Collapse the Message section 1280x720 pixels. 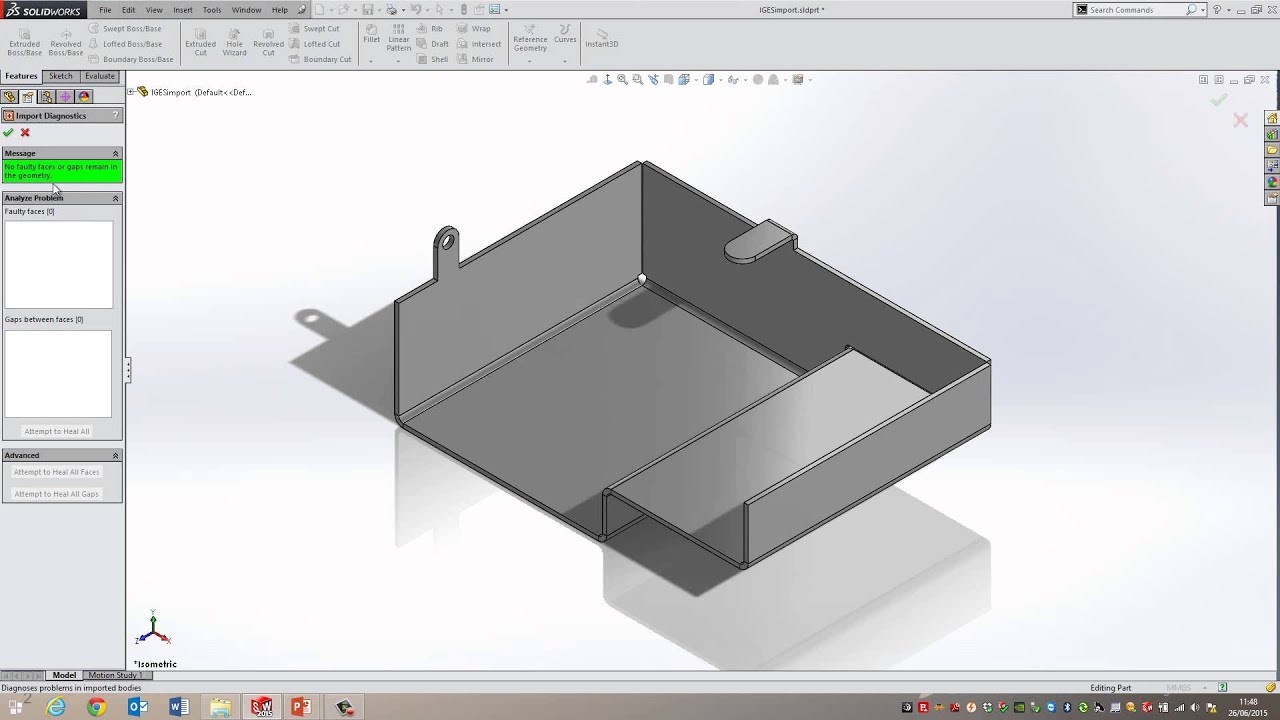click(x=115, y=153)
